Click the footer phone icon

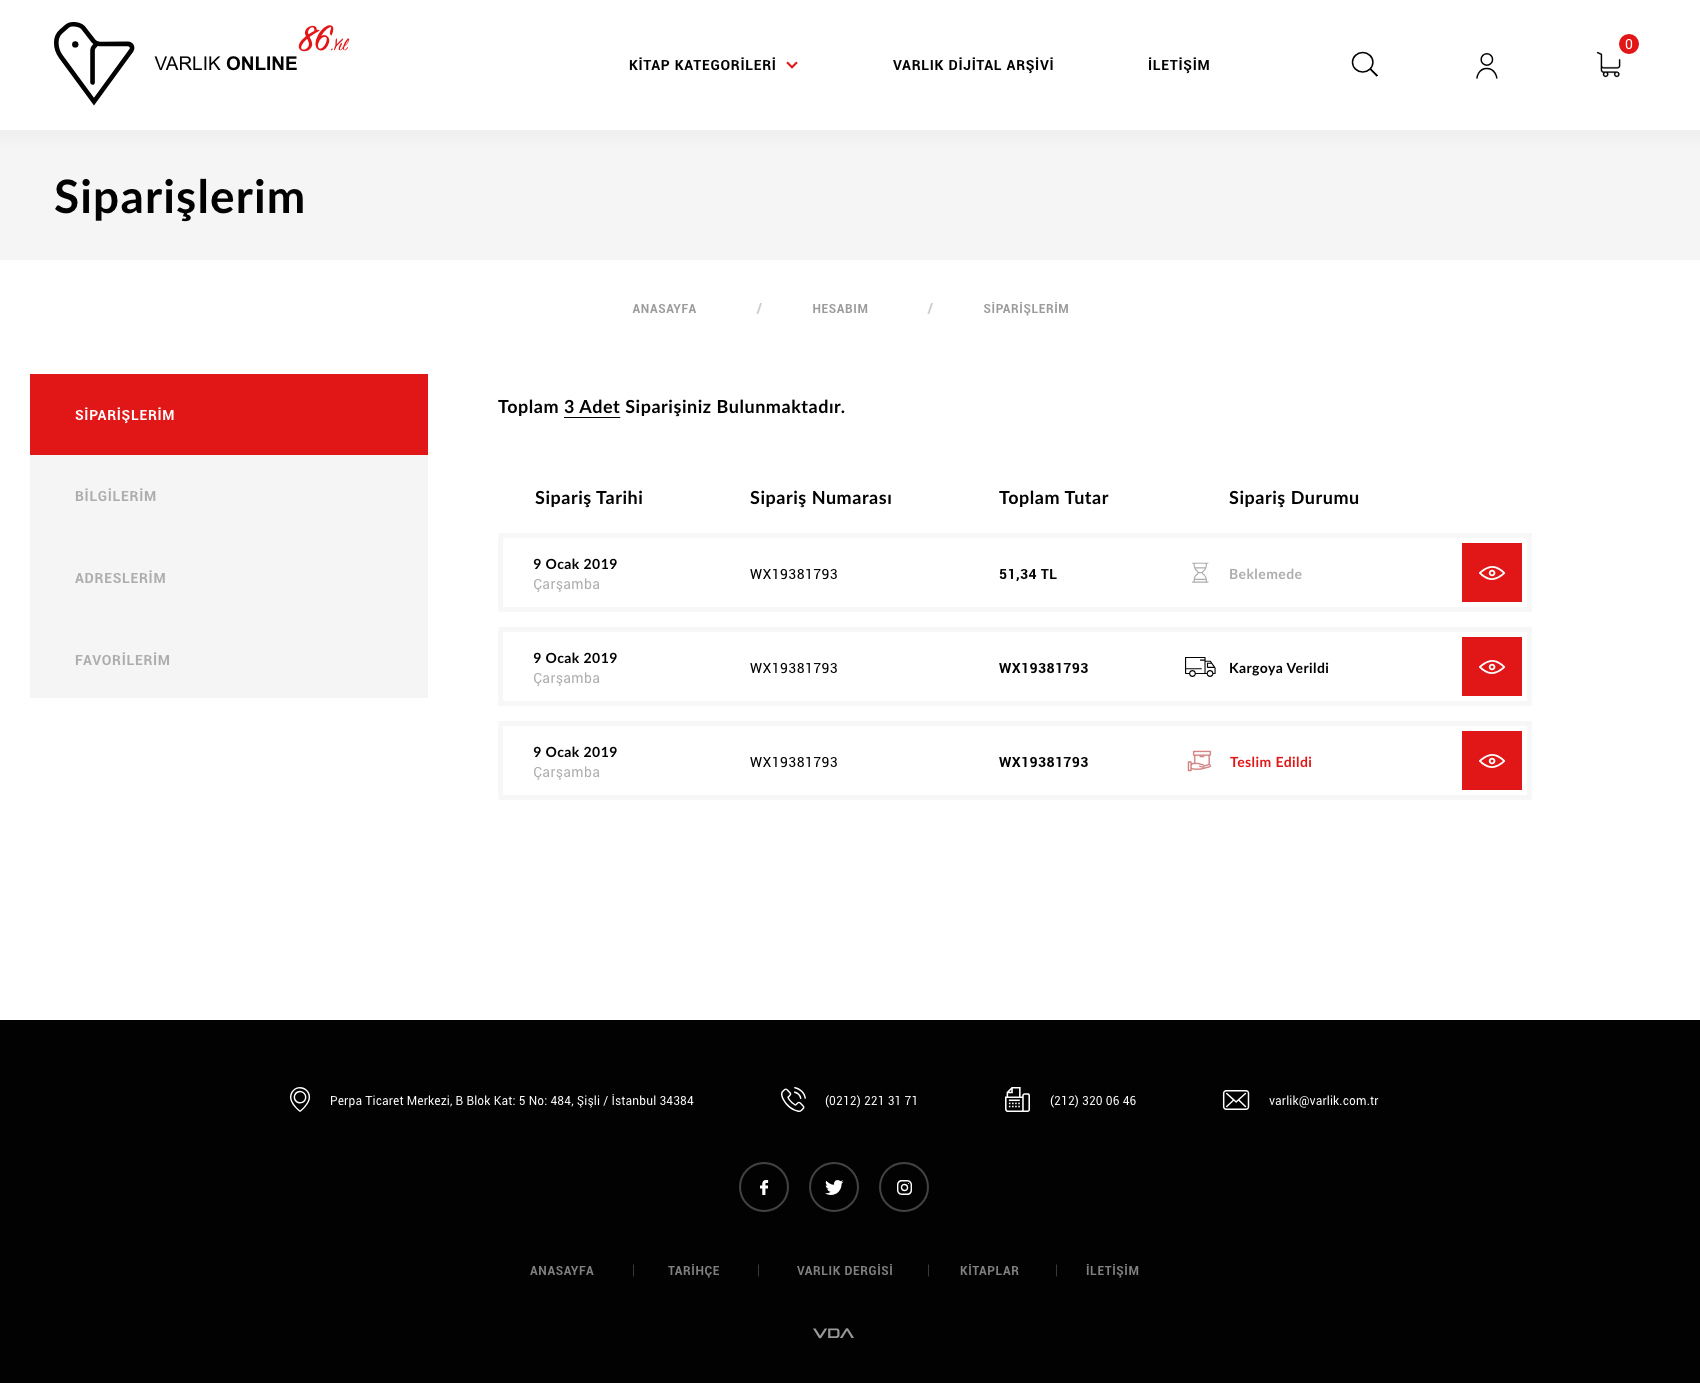pyautogui.click(x=793, y=1100)
